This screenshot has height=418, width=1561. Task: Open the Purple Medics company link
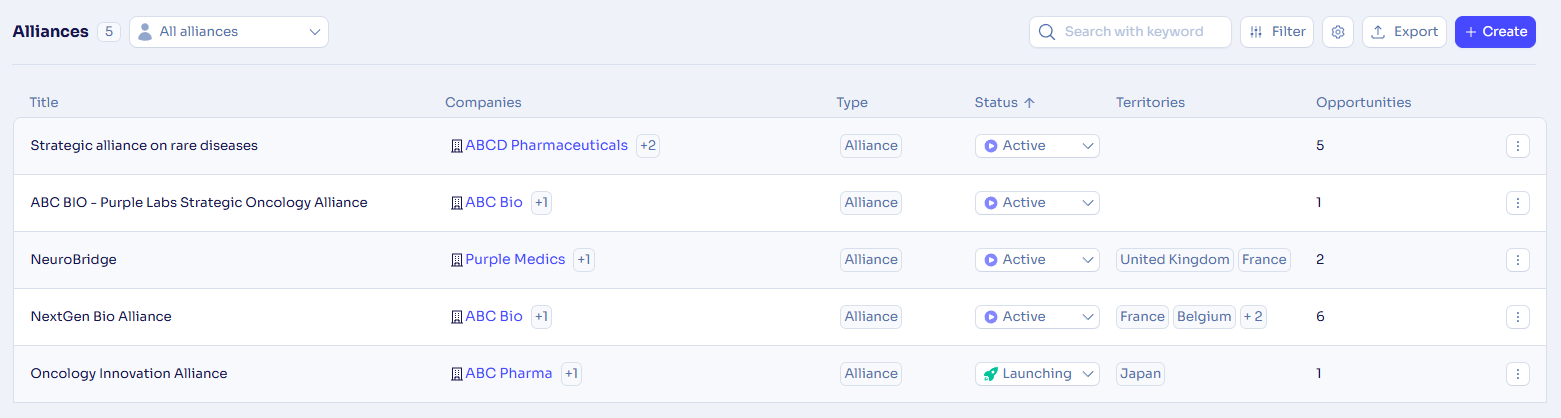click(515, 260)
